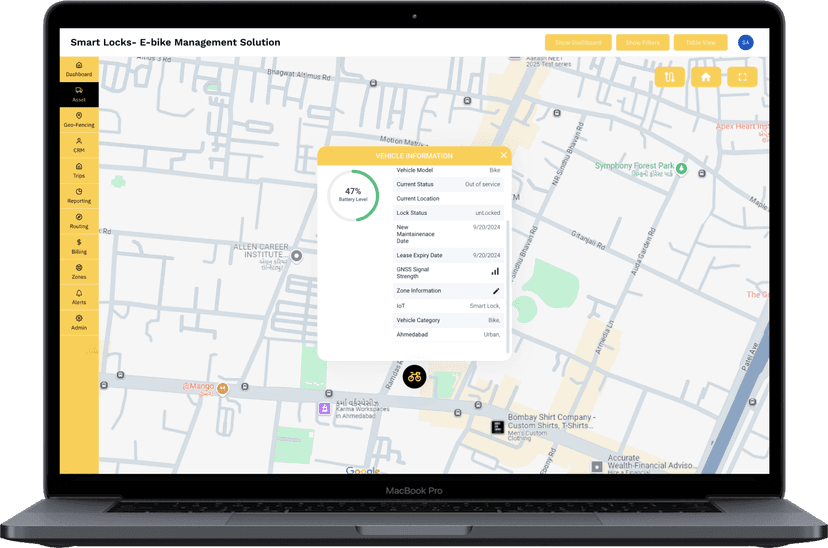
Task: Open Alerts from the sidebar
Action: (x=79, y=297)
